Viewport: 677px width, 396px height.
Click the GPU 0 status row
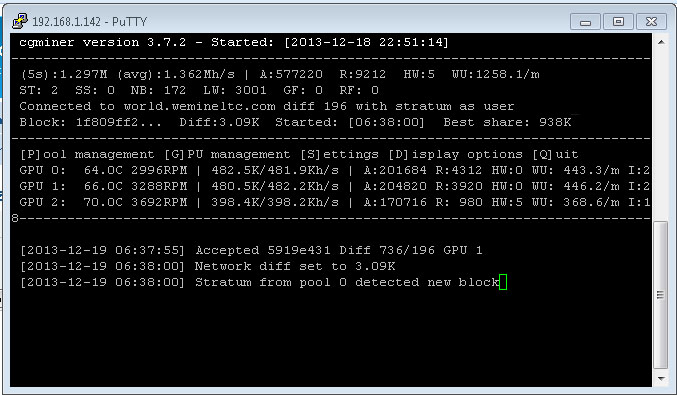[x=335, y=170]
